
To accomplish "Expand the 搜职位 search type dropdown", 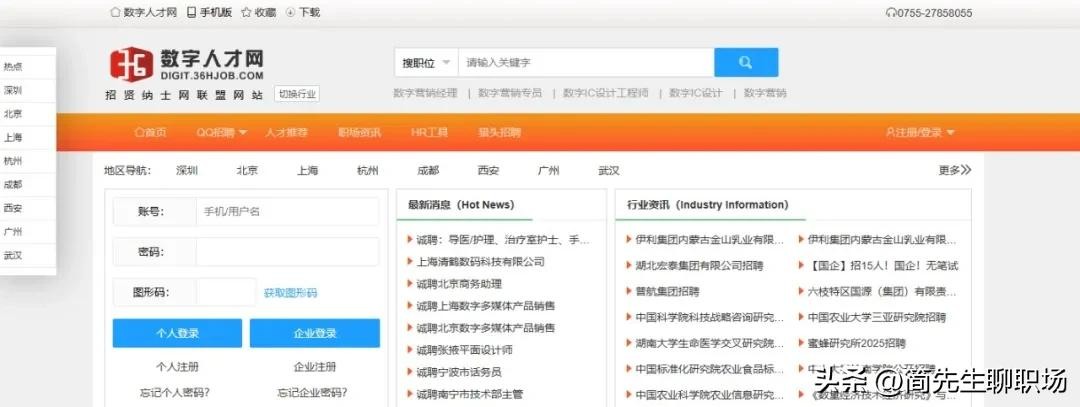I will coord(427,63).
